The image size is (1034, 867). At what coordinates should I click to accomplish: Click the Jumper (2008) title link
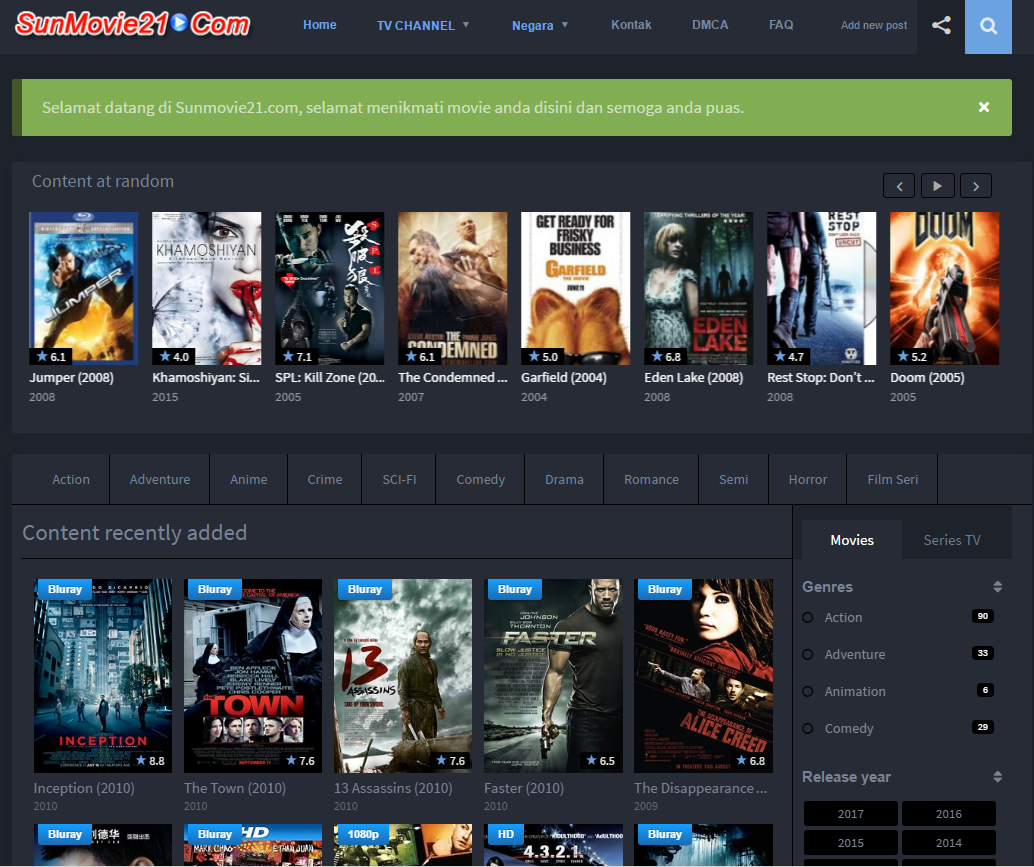tap(71, 378)
